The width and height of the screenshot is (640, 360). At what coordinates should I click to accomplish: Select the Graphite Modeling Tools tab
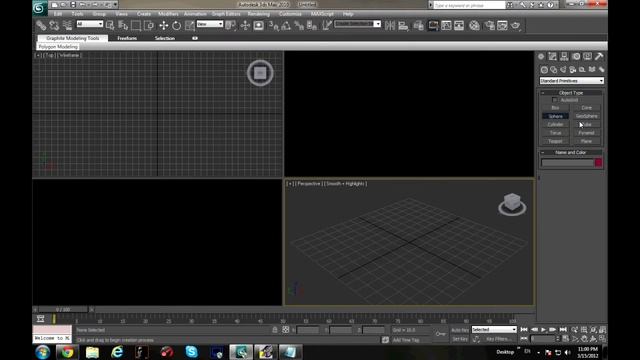click(73, 38)
